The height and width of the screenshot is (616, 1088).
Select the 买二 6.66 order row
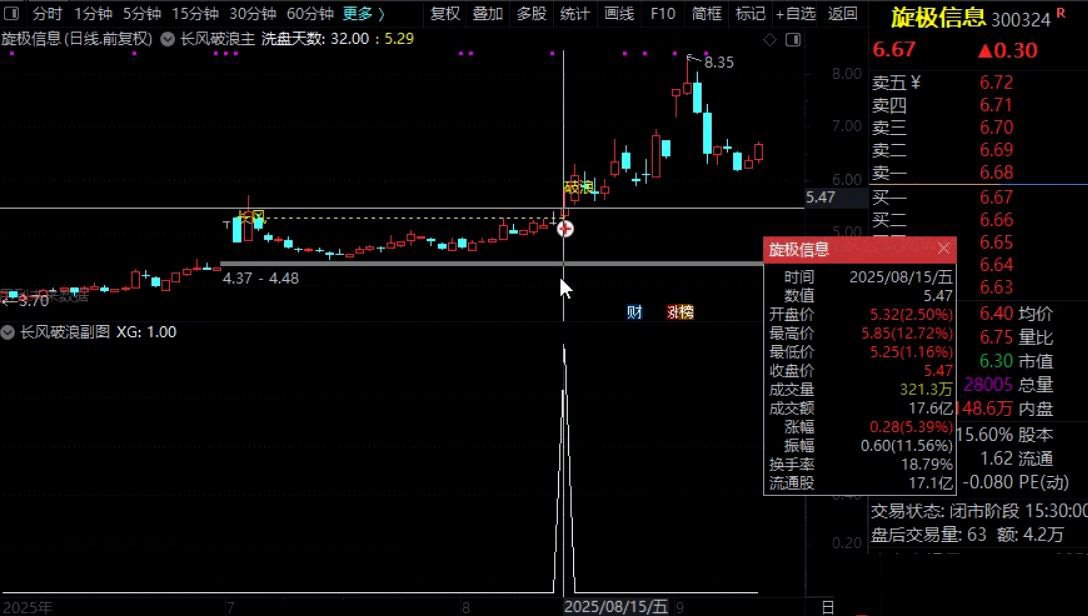[x=978, y=220]
